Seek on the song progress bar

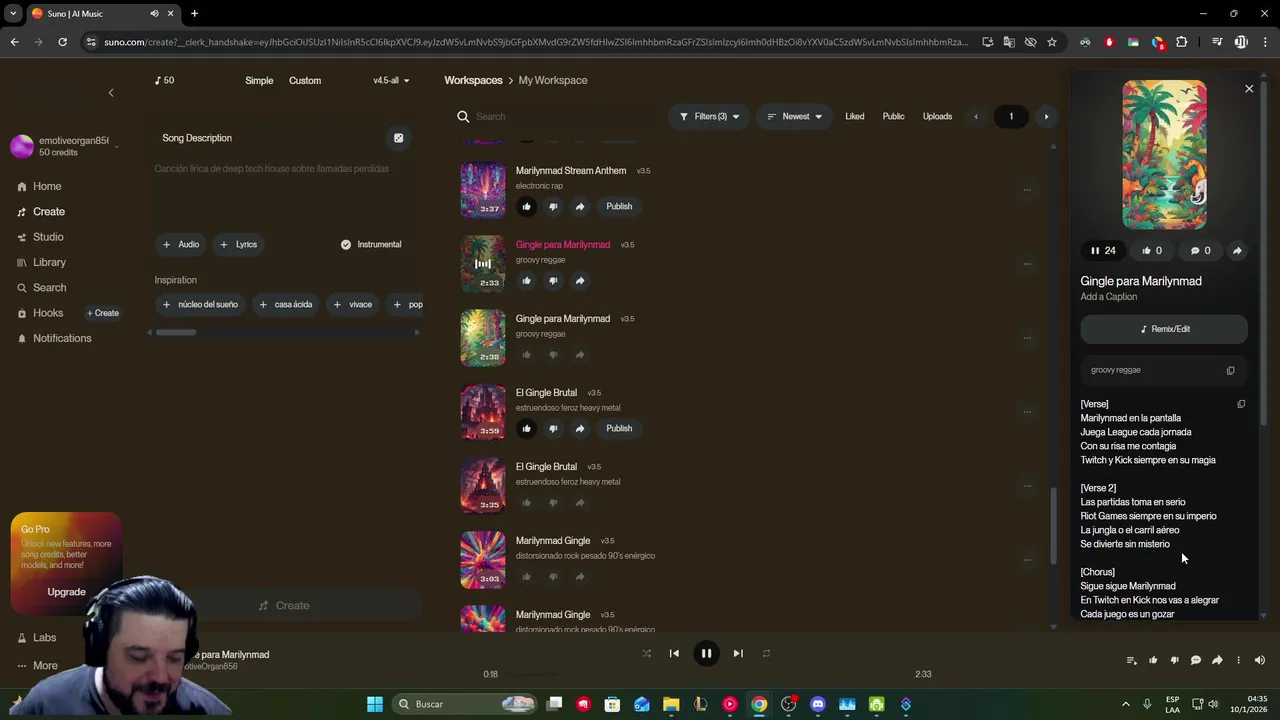point(706,674)
